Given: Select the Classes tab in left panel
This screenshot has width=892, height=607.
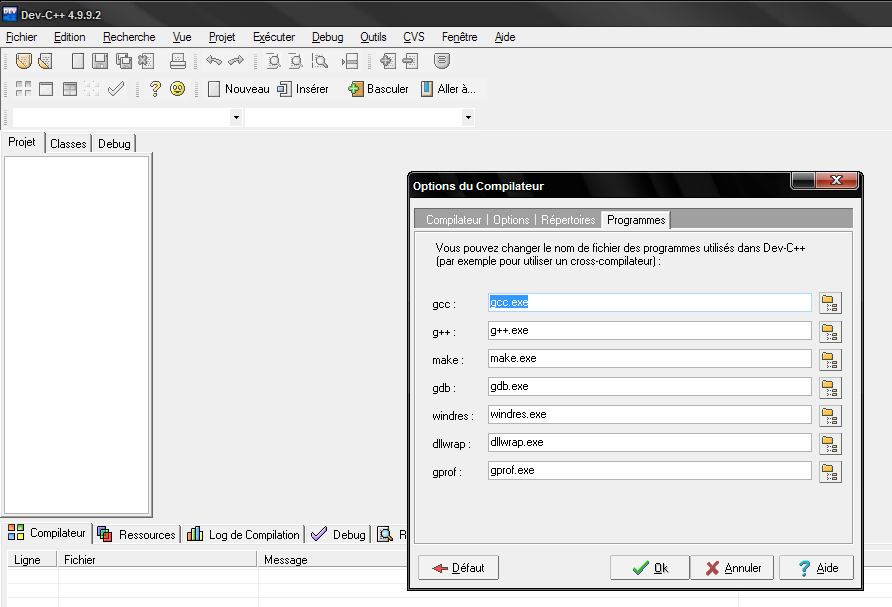Looking at the screenshot, I should click(68, 144).
